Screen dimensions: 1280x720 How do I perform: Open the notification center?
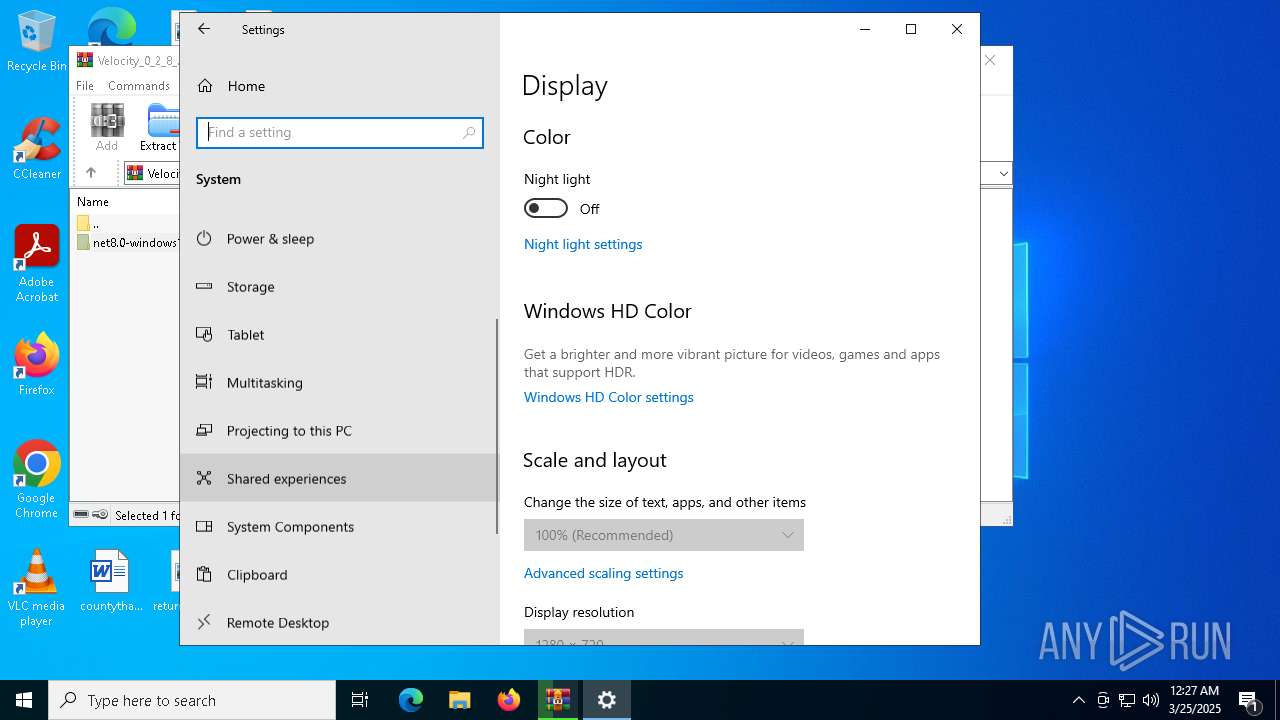pos(1250,700)
